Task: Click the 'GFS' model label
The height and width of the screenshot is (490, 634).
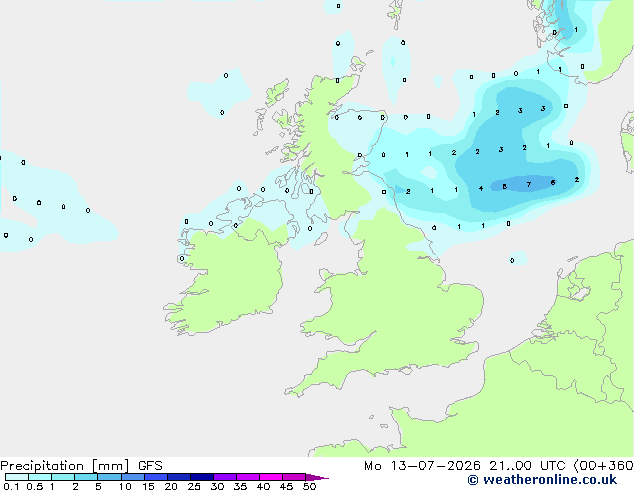Action: point(150,466)
